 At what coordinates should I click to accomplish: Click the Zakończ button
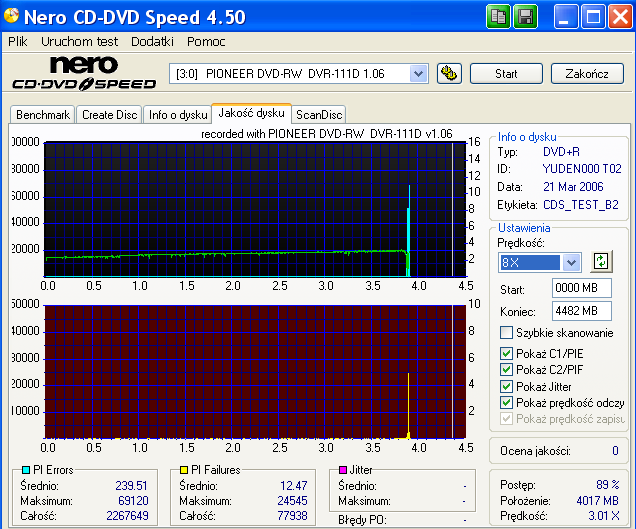tap(587, 74)
